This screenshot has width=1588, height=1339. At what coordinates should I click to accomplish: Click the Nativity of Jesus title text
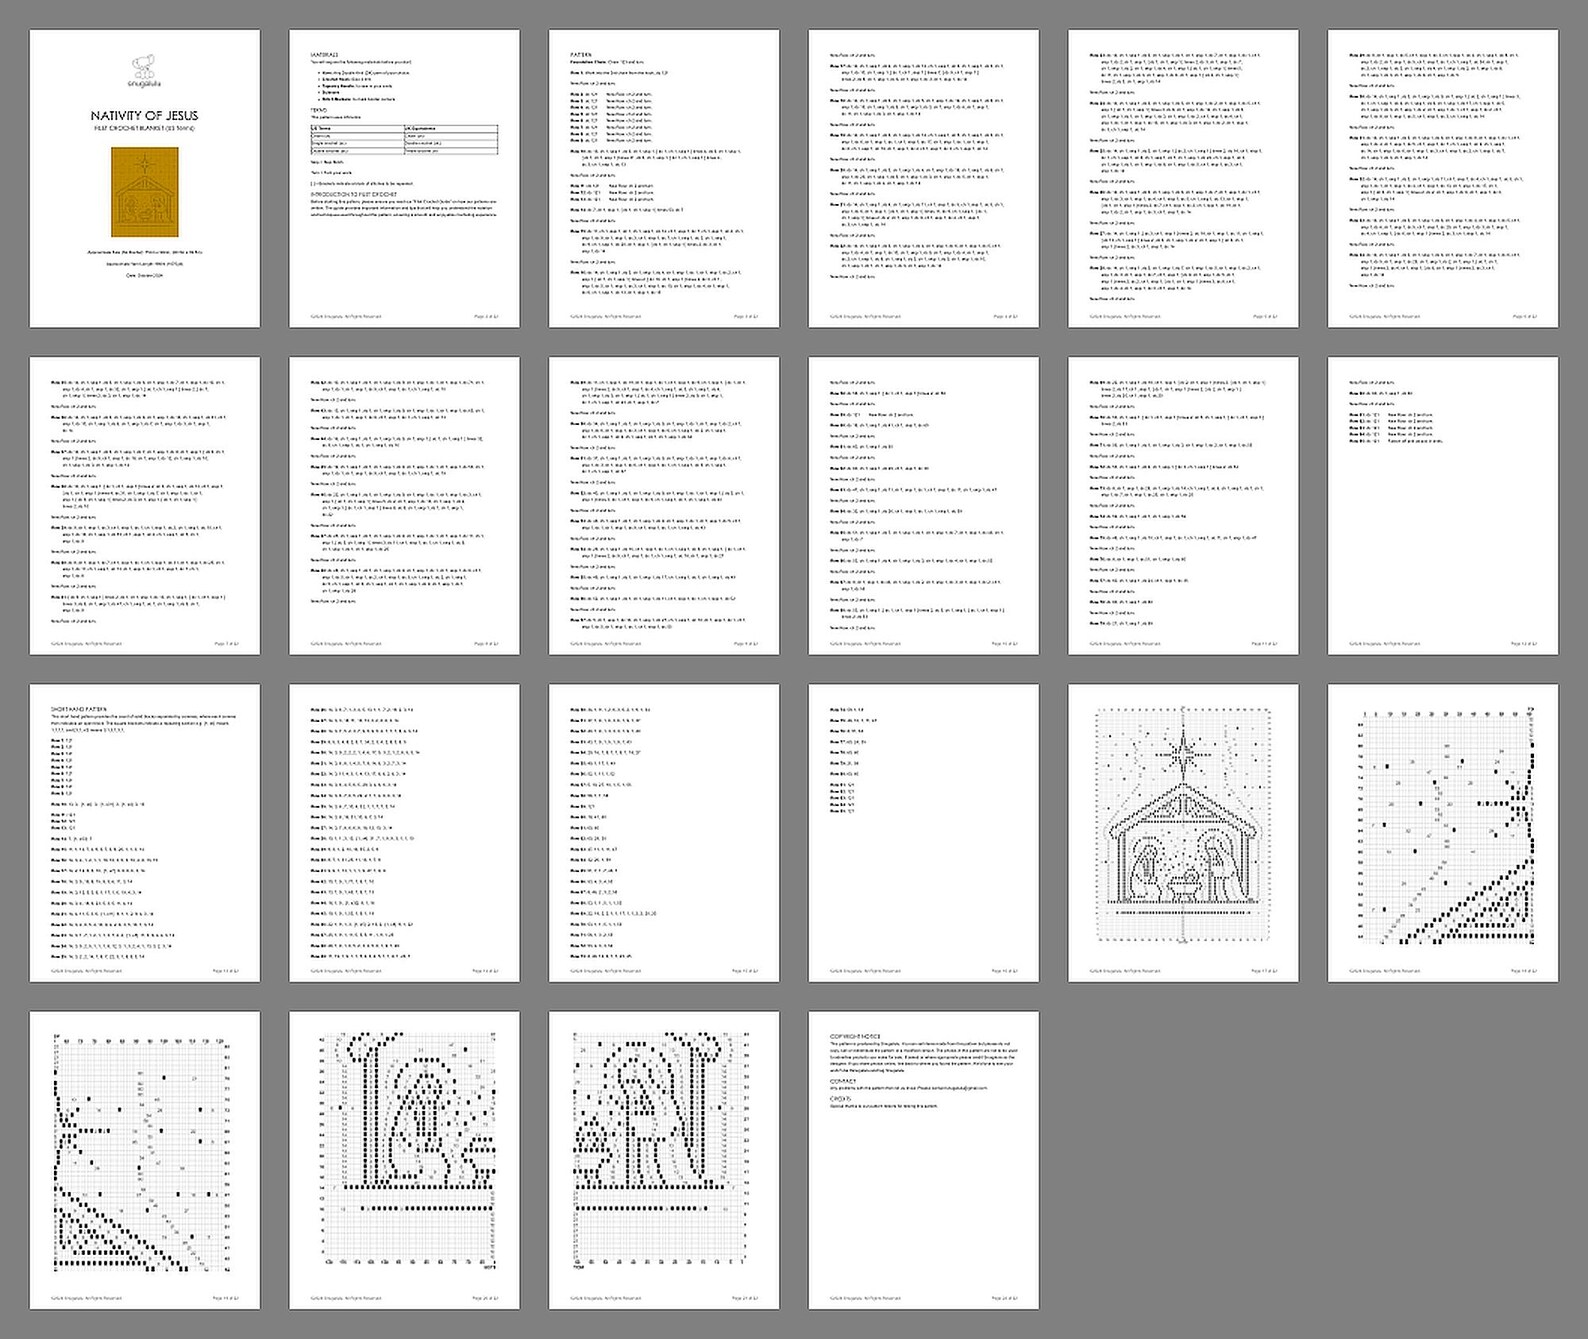(x=144, y=116)
